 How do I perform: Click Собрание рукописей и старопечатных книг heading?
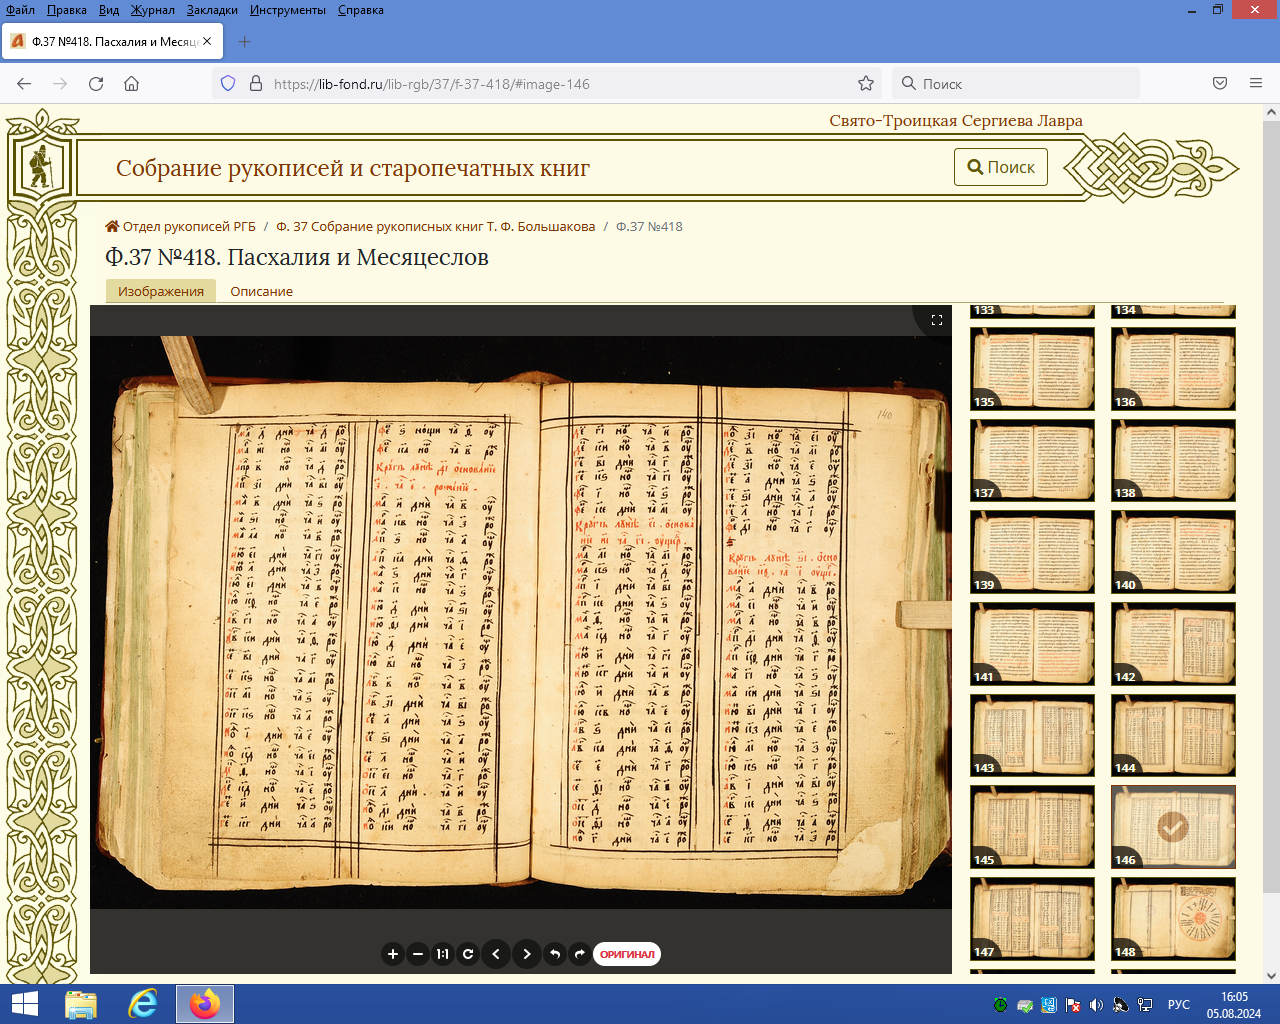(353, 168)
